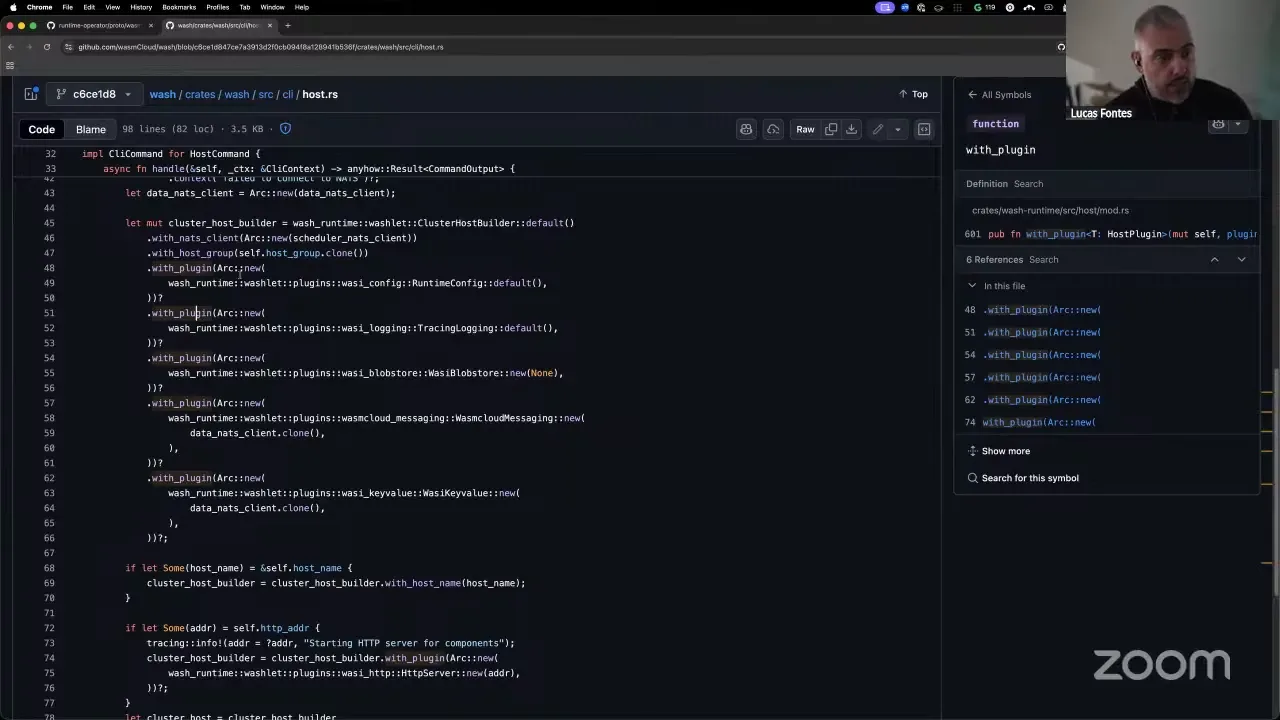This screenshot has height=720, width=1280.
Task: Click the security shield icon beside file size
Action: tap(285, 129)
